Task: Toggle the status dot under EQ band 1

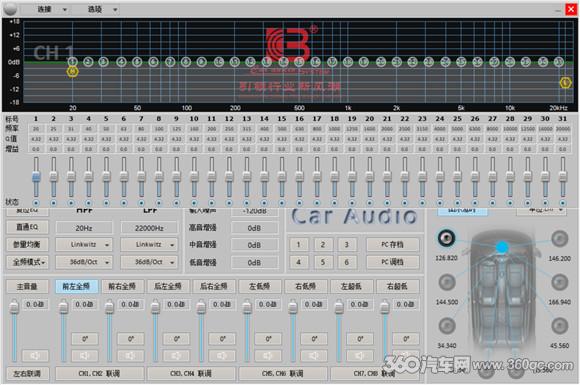Action: click(36, 203)
